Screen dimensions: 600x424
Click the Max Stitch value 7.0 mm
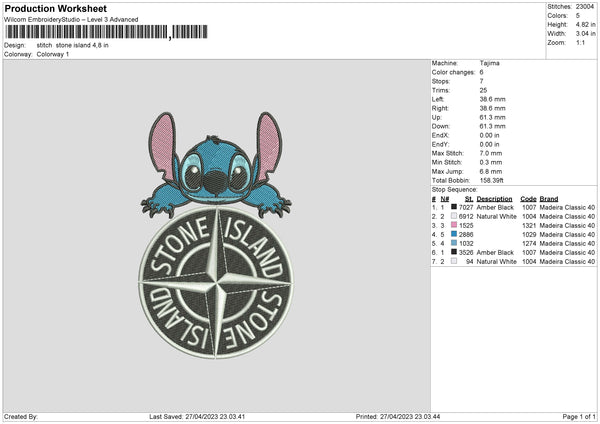tap(491, 153)
